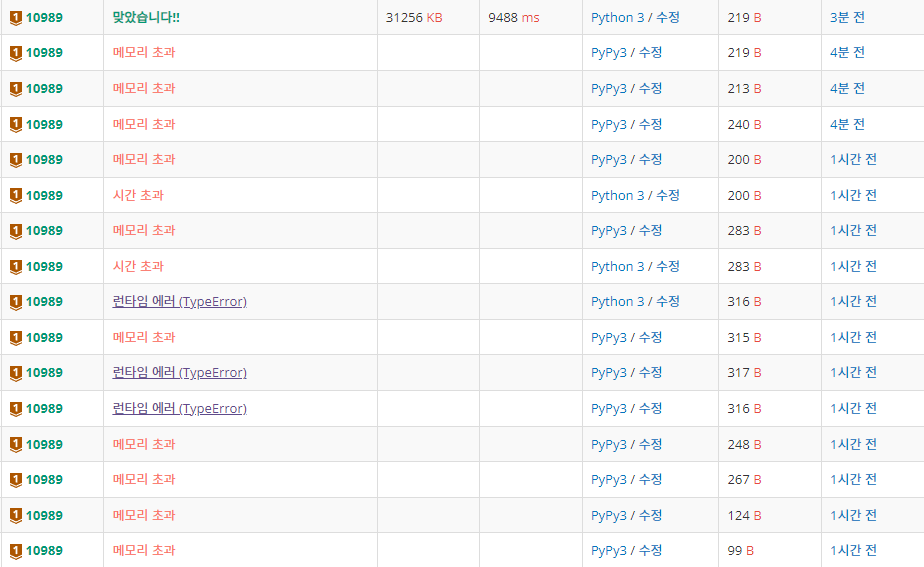Click 수정 in the 240 B row

(651, 124)
